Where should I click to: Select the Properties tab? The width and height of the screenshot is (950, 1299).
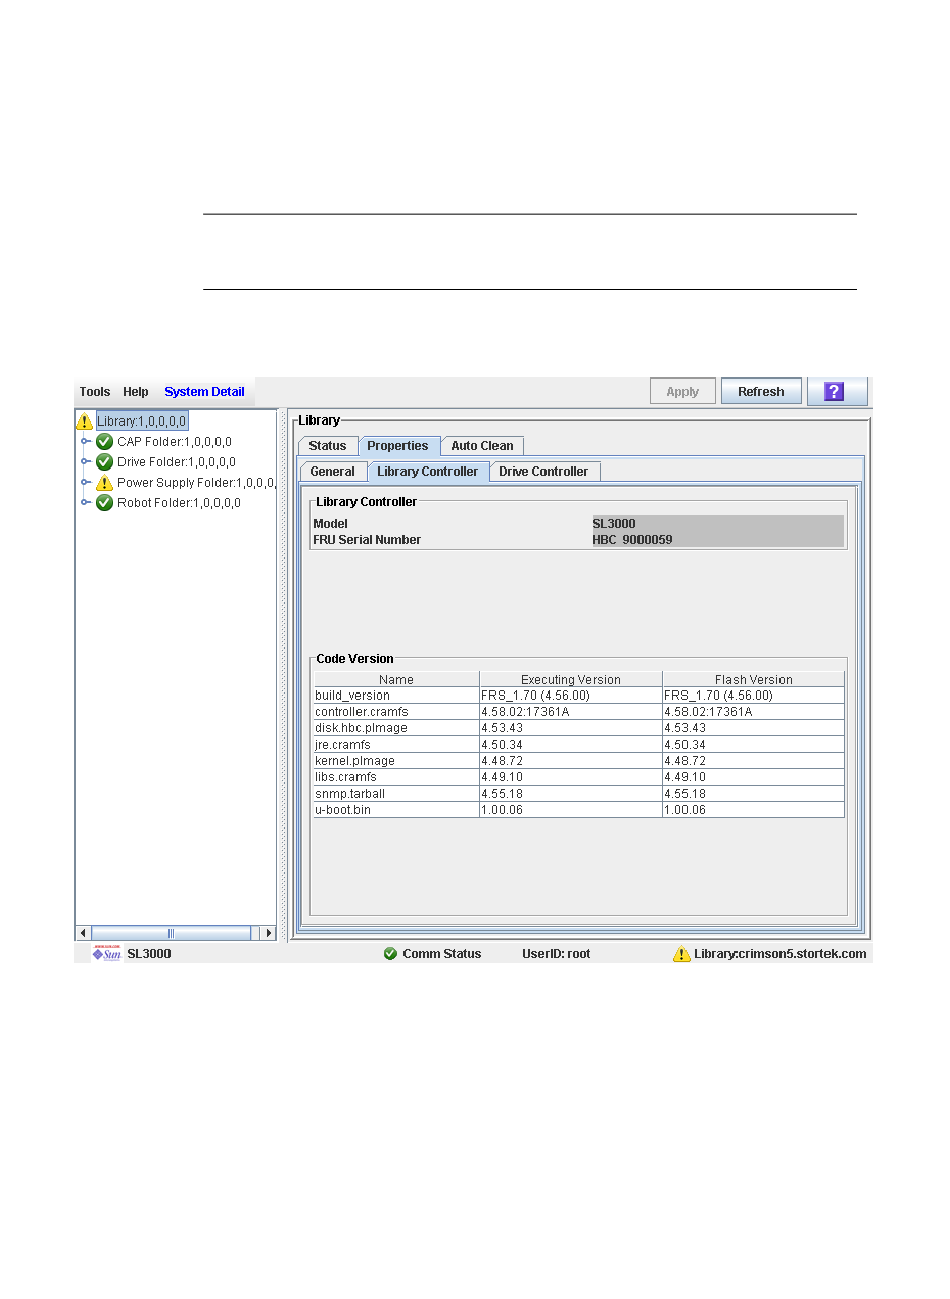tap(398, 446)
